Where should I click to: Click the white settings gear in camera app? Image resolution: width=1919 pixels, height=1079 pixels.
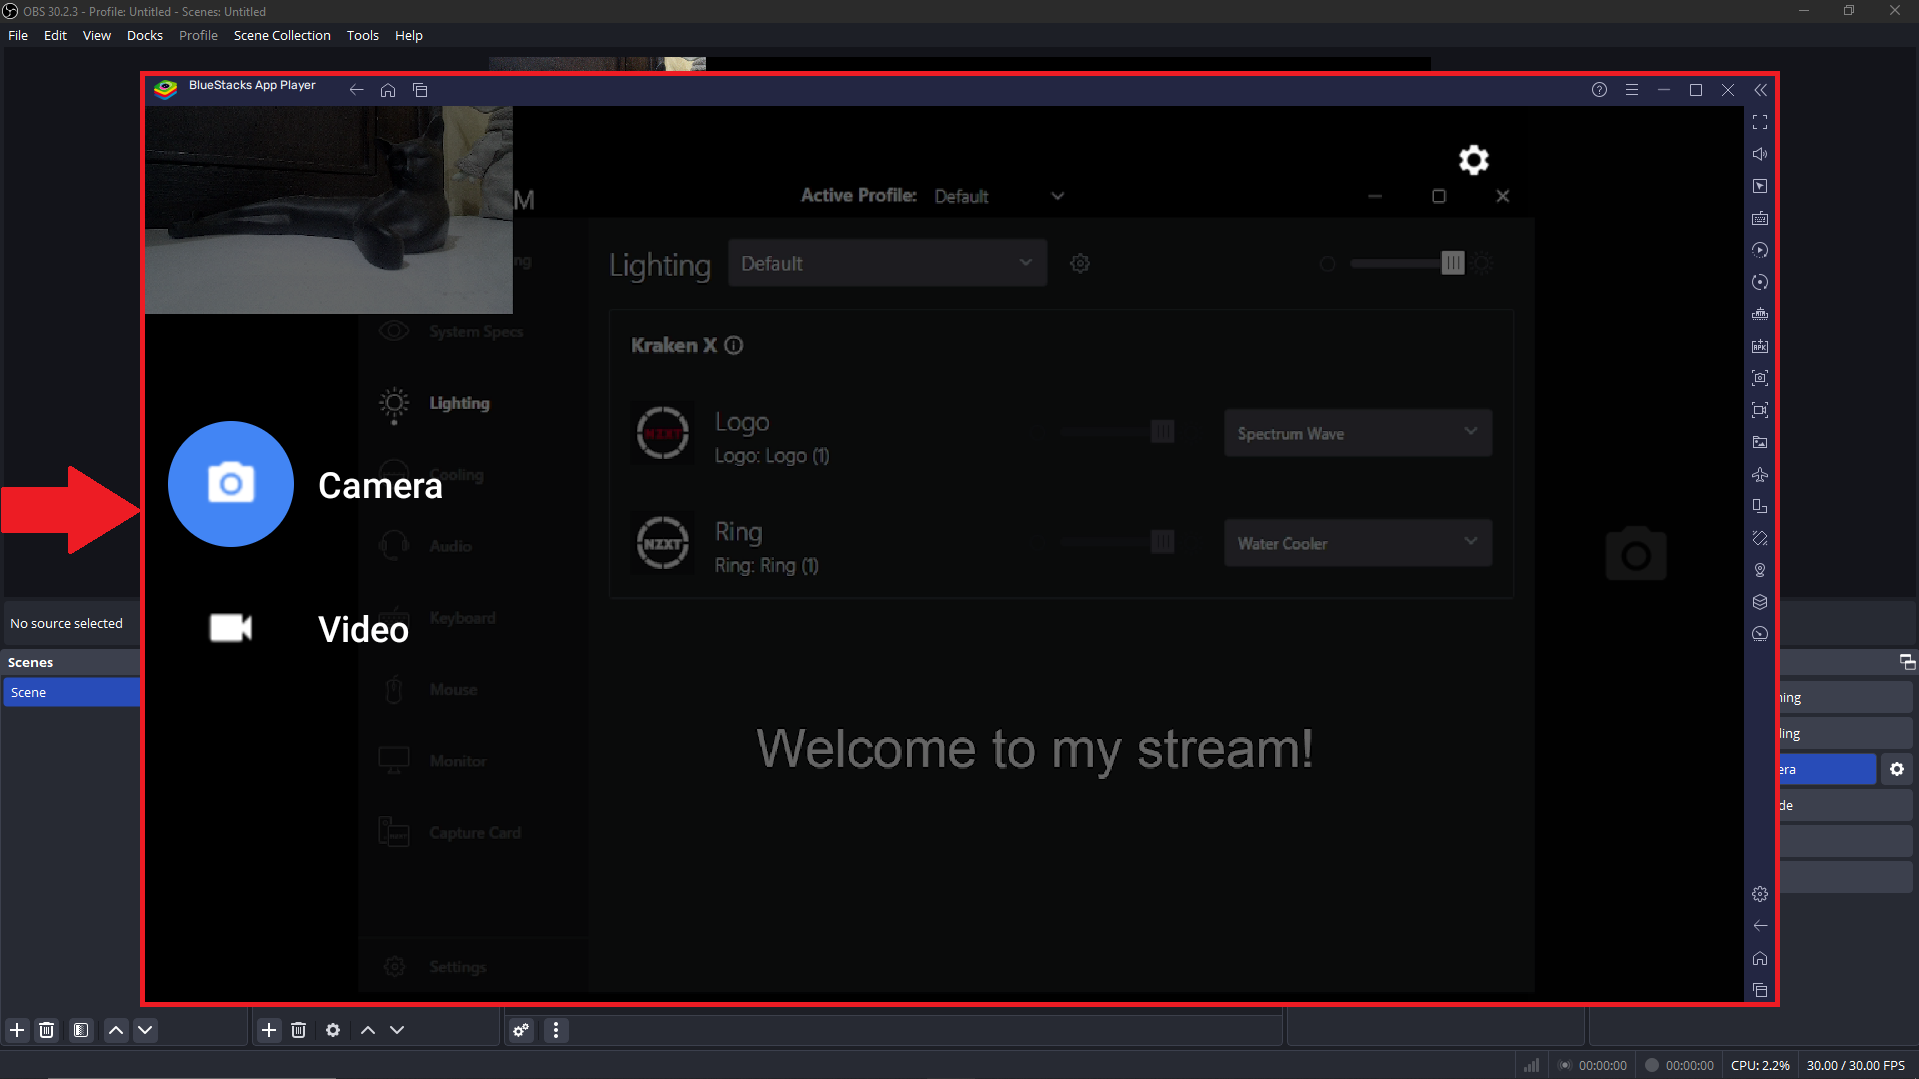(x=1474, y=160)
